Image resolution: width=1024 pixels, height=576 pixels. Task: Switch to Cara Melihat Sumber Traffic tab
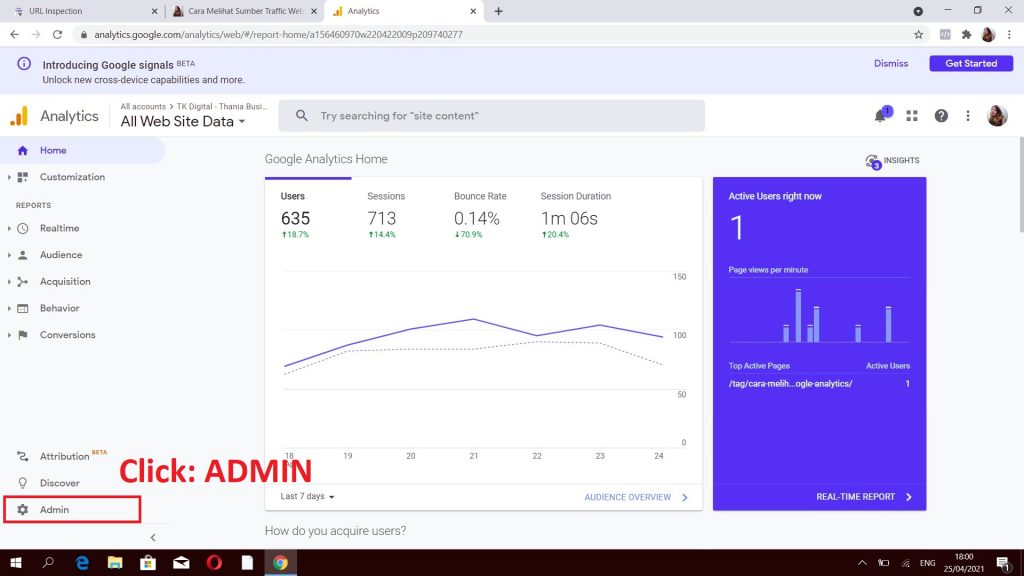pos(244,11)
